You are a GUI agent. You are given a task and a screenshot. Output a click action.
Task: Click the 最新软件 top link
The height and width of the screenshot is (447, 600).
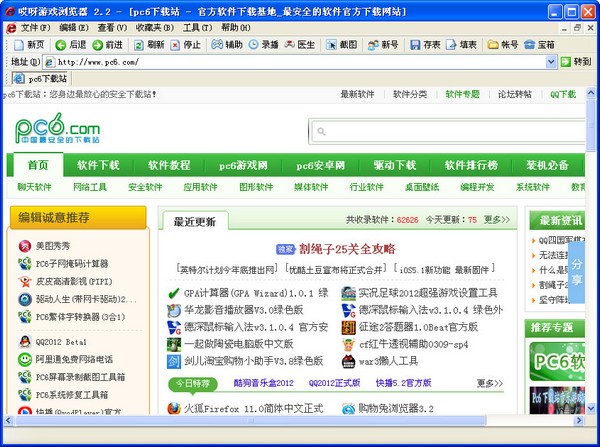point(357,94)
